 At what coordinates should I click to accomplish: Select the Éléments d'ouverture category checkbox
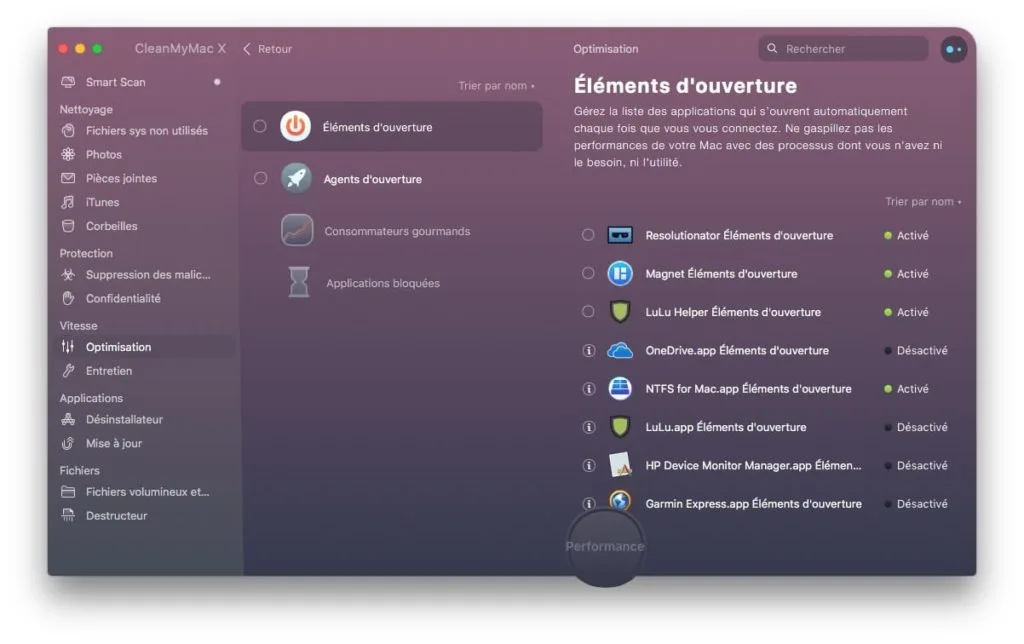[x=260, y=126]
